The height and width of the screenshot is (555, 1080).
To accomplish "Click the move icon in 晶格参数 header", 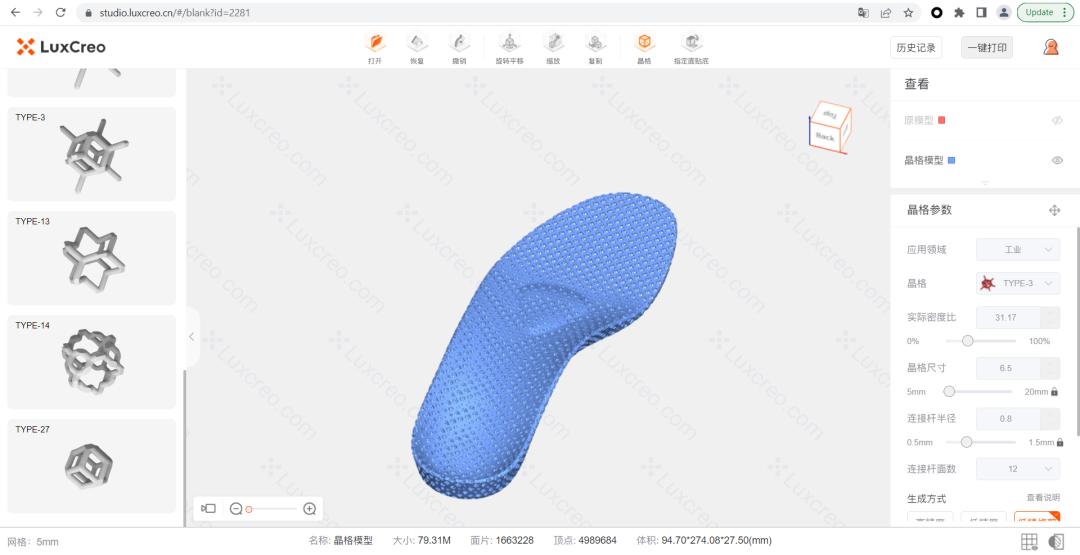I will coord(1054,210).
